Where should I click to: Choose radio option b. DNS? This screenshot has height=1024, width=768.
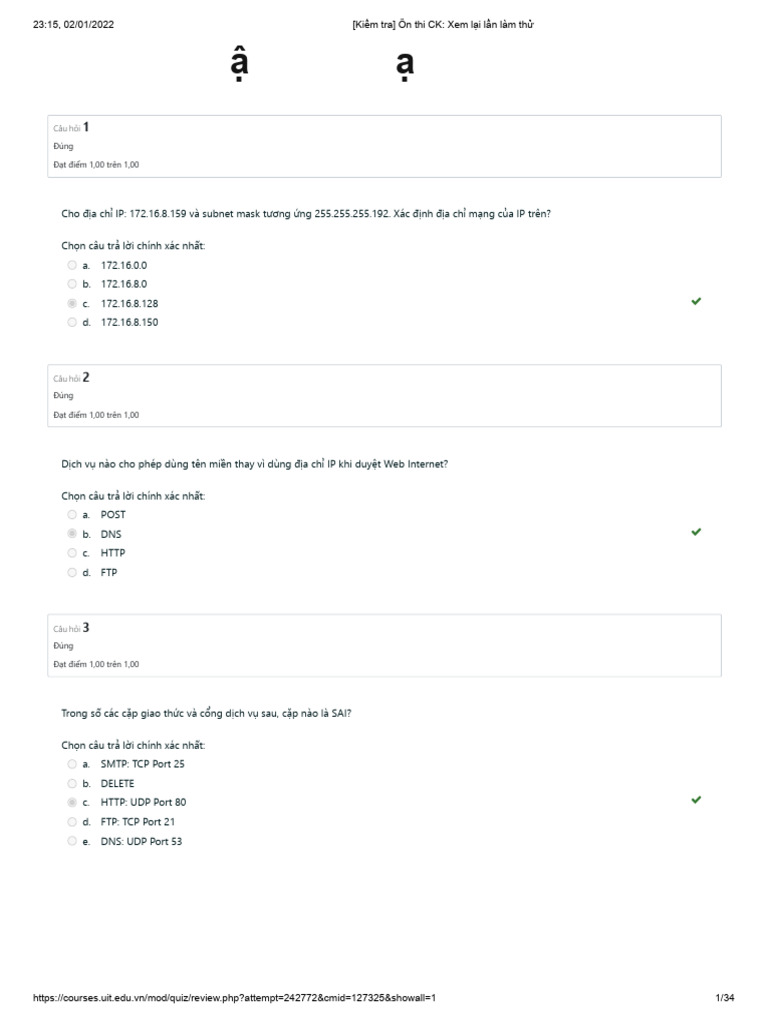pyautogui.click(x=72, y=534)
